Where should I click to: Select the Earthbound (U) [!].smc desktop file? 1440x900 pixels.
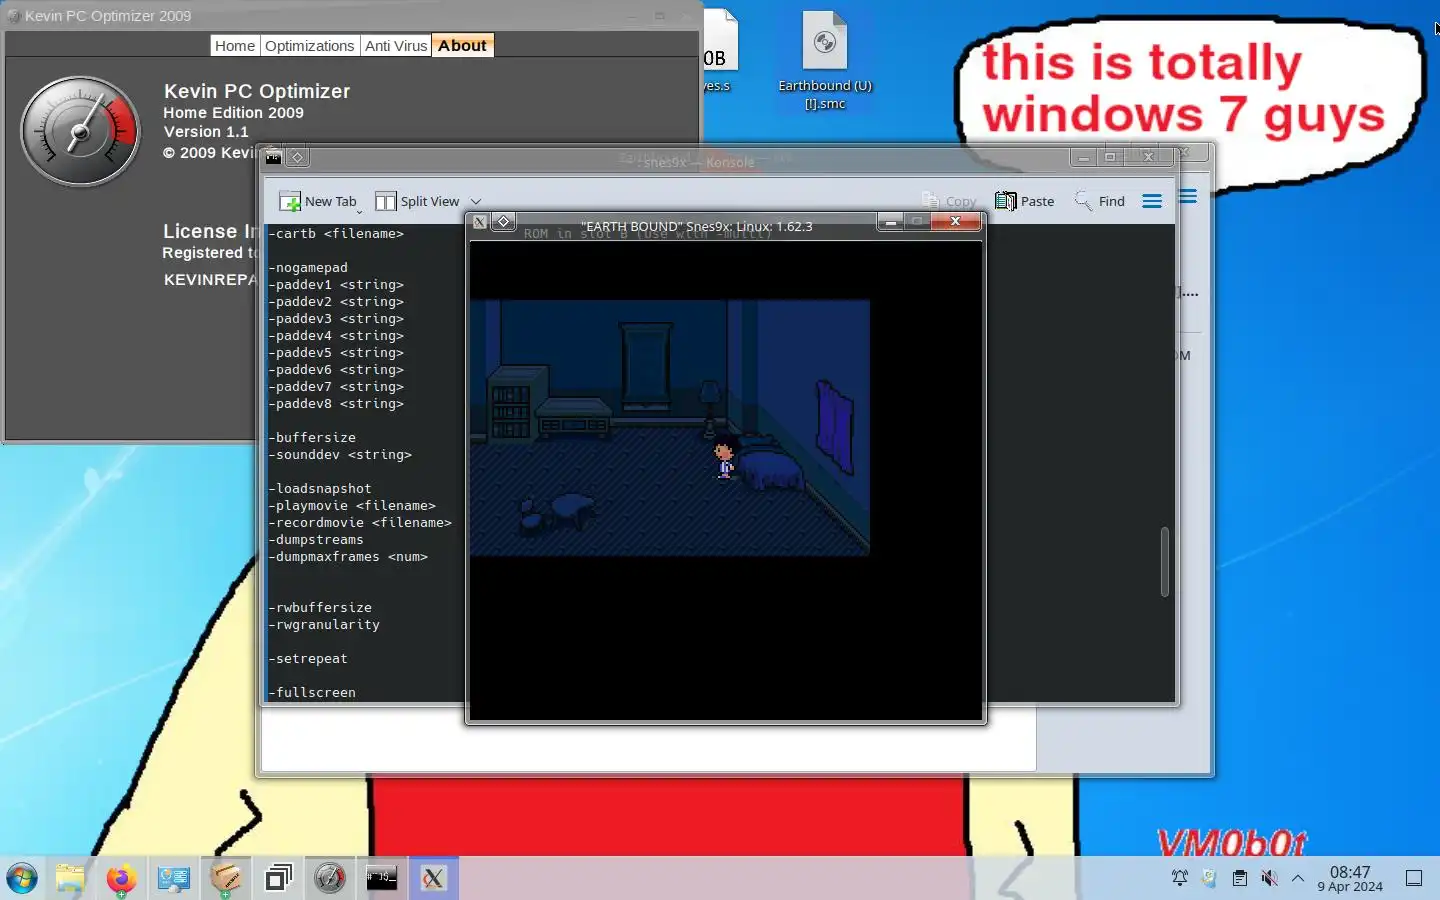[825, 60]
